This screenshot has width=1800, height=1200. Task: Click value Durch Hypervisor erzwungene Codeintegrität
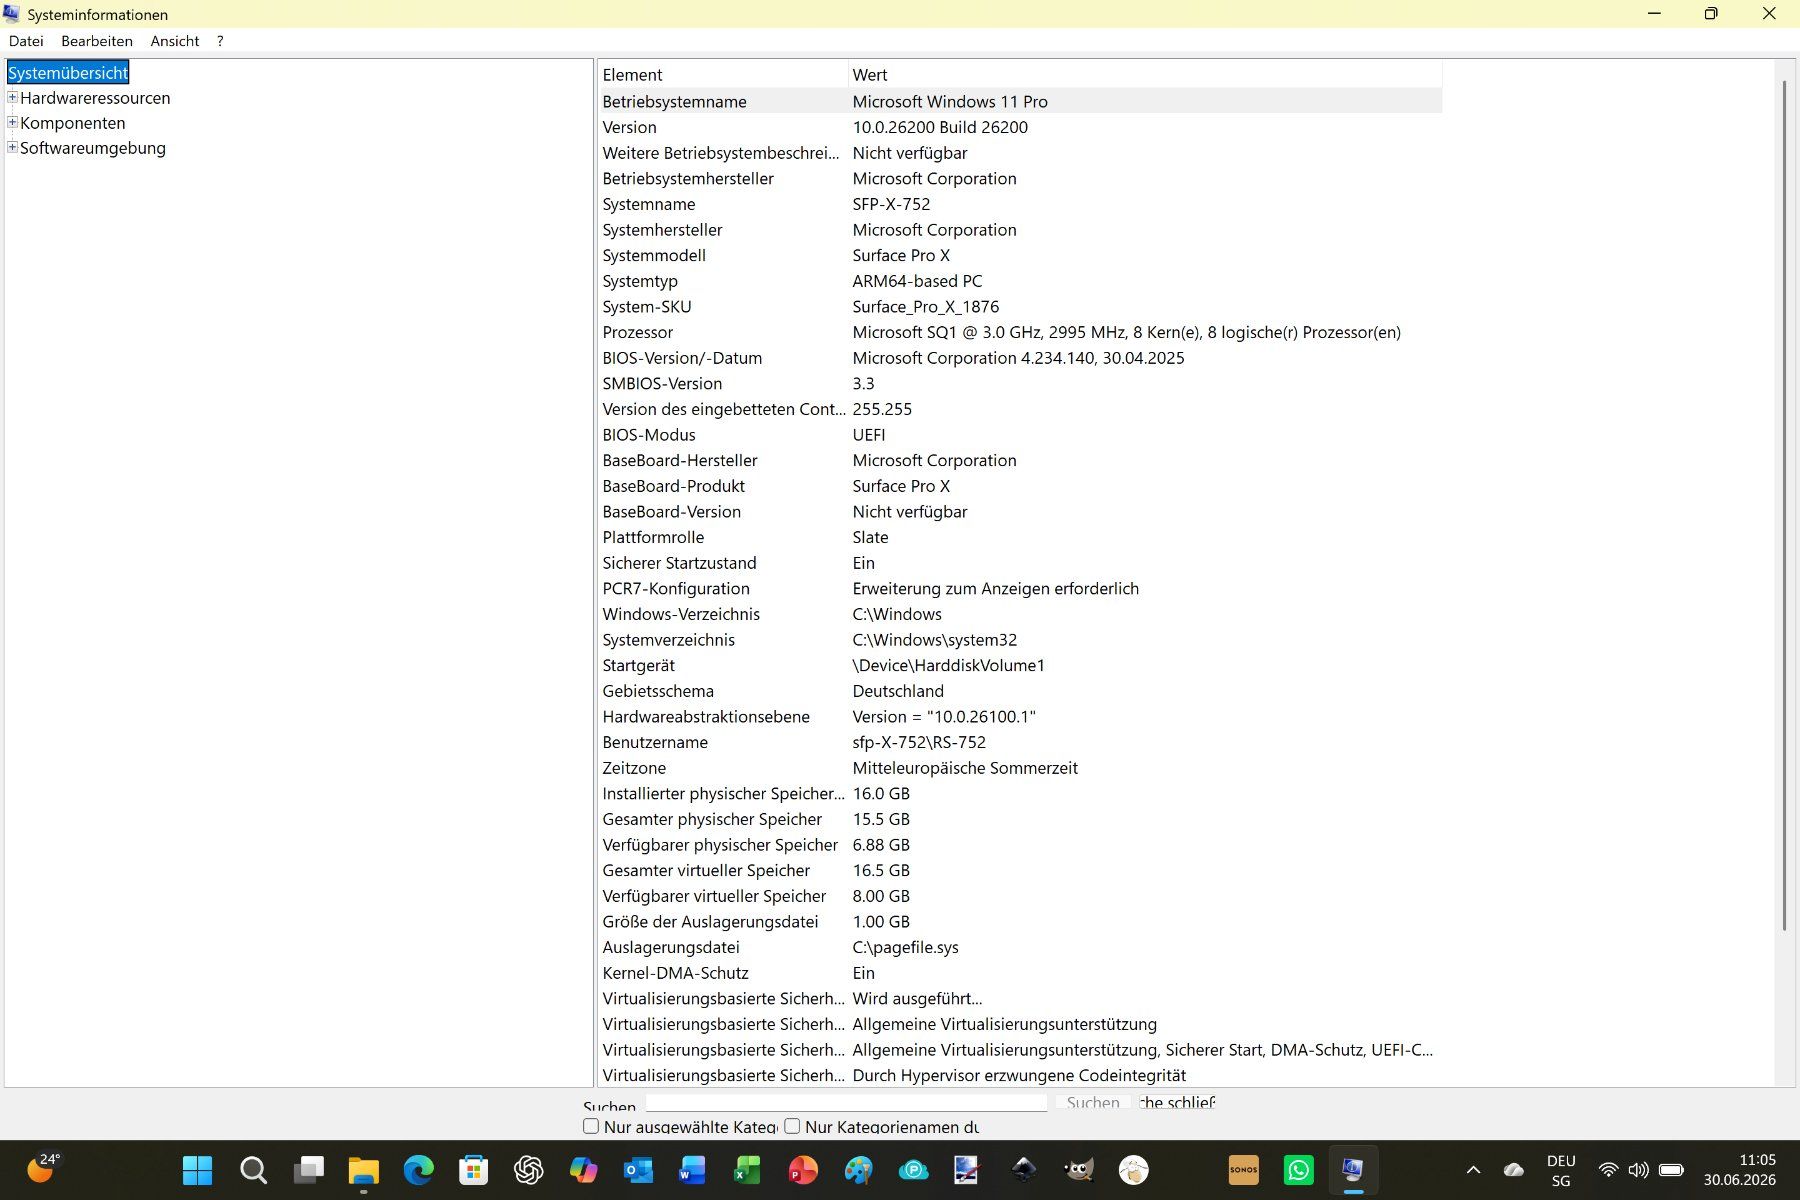tap(1019, 1075)
